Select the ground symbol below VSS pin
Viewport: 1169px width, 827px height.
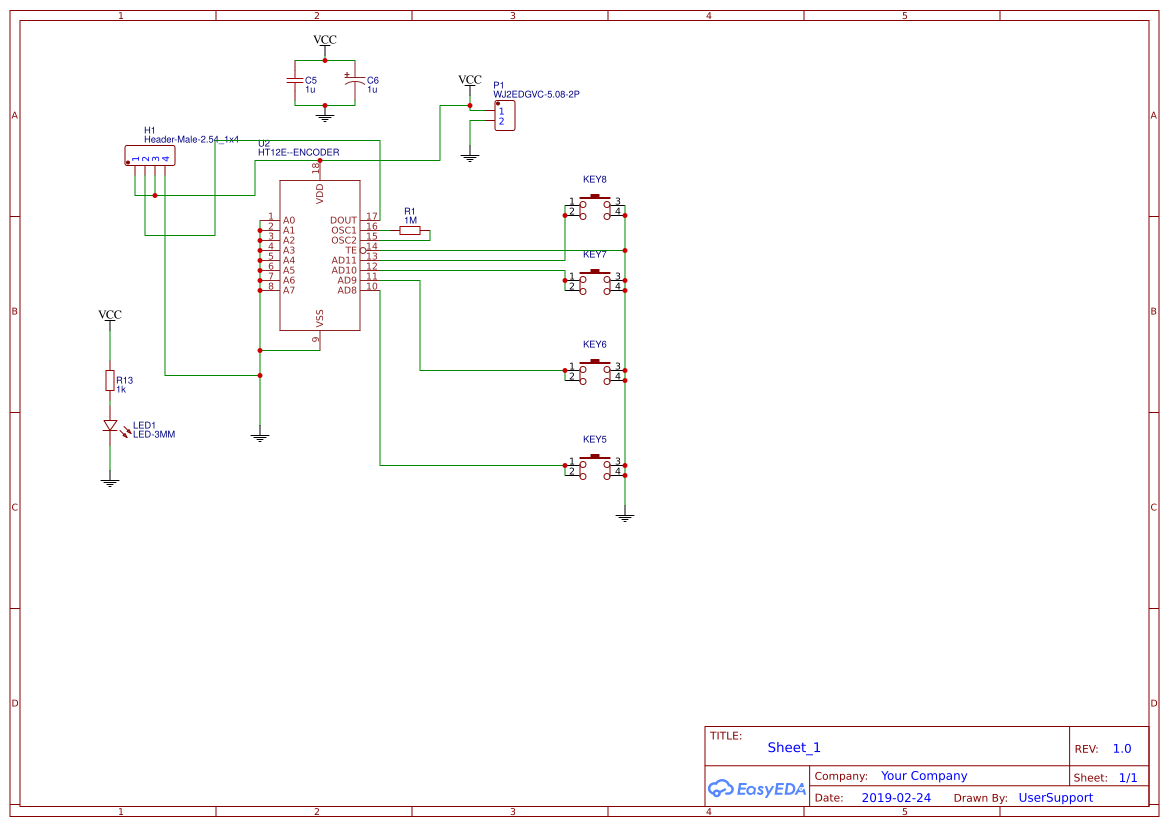[259, 437]
